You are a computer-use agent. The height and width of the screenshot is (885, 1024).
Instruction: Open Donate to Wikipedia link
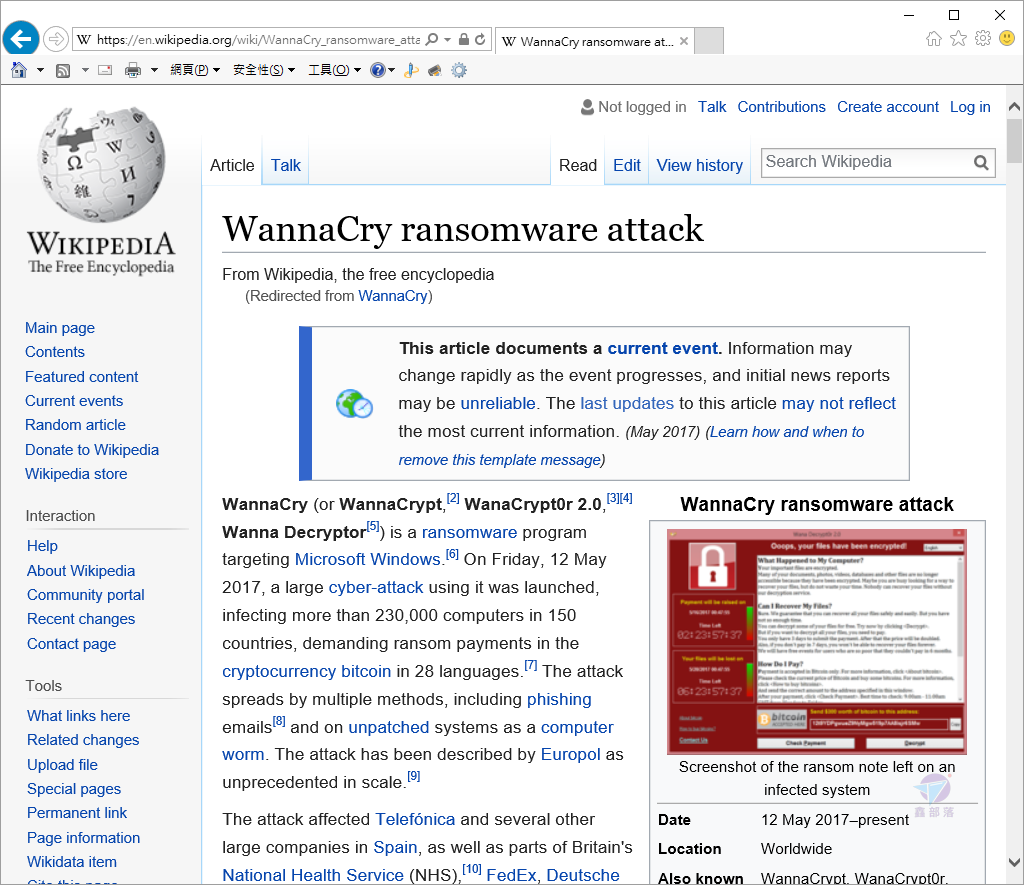(x=92, y=450)
